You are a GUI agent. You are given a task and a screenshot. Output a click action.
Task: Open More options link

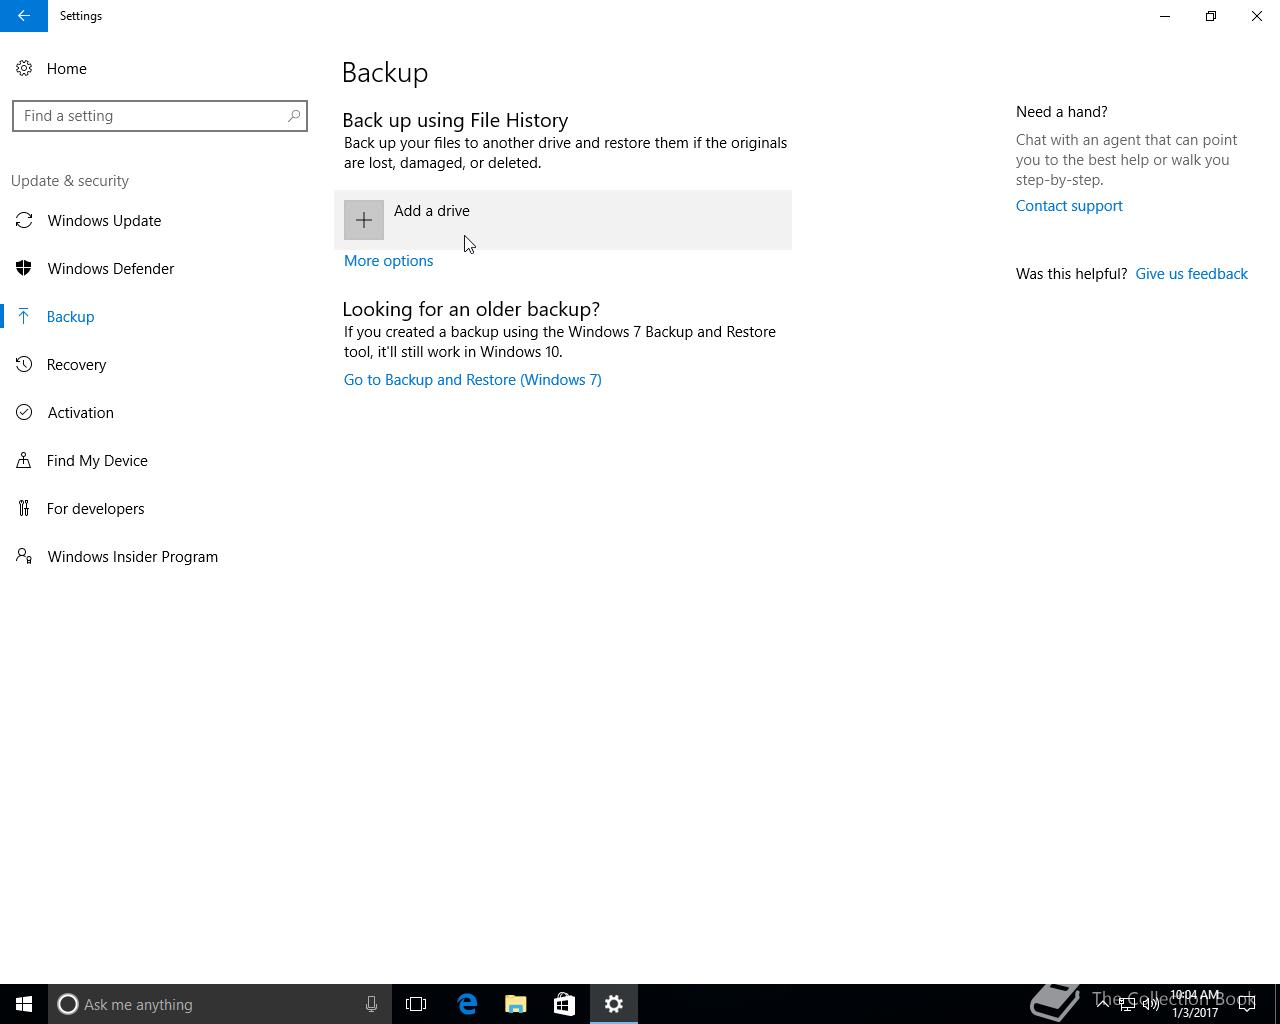click(x=388, y=261)
